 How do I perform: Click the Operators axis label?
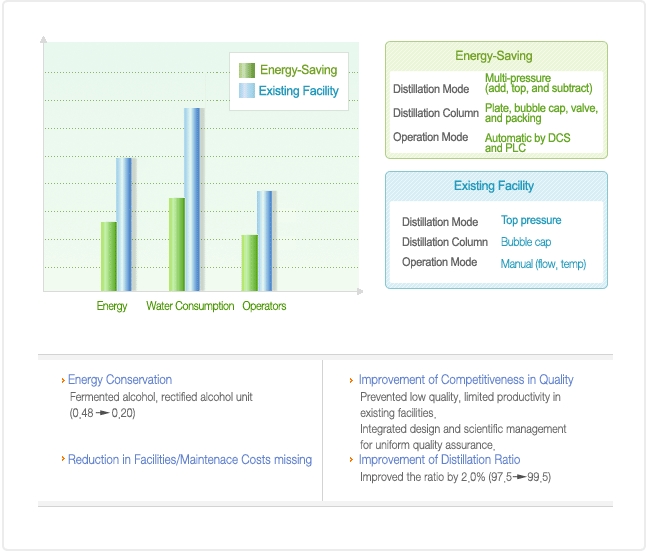(x=264, y=306)
